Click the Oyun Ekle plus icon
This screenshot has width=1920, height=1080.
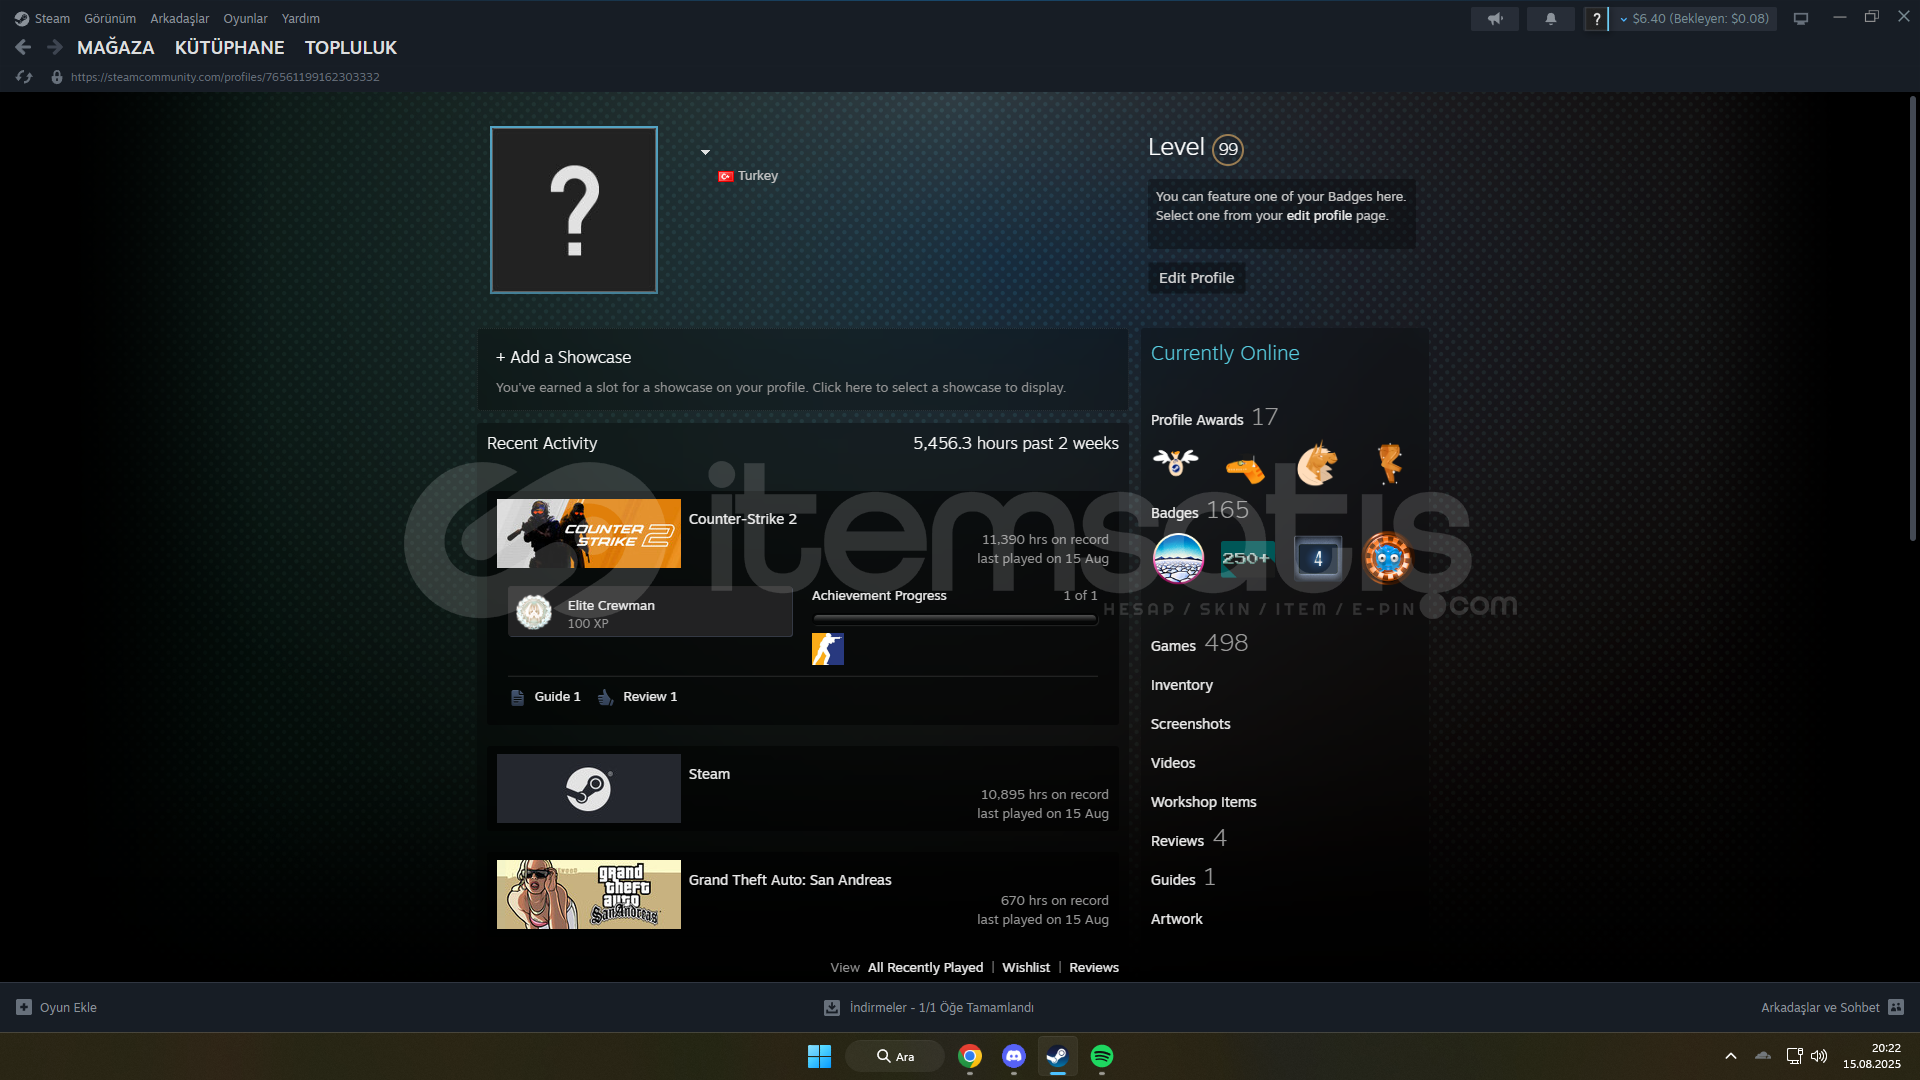[24, 1007]
